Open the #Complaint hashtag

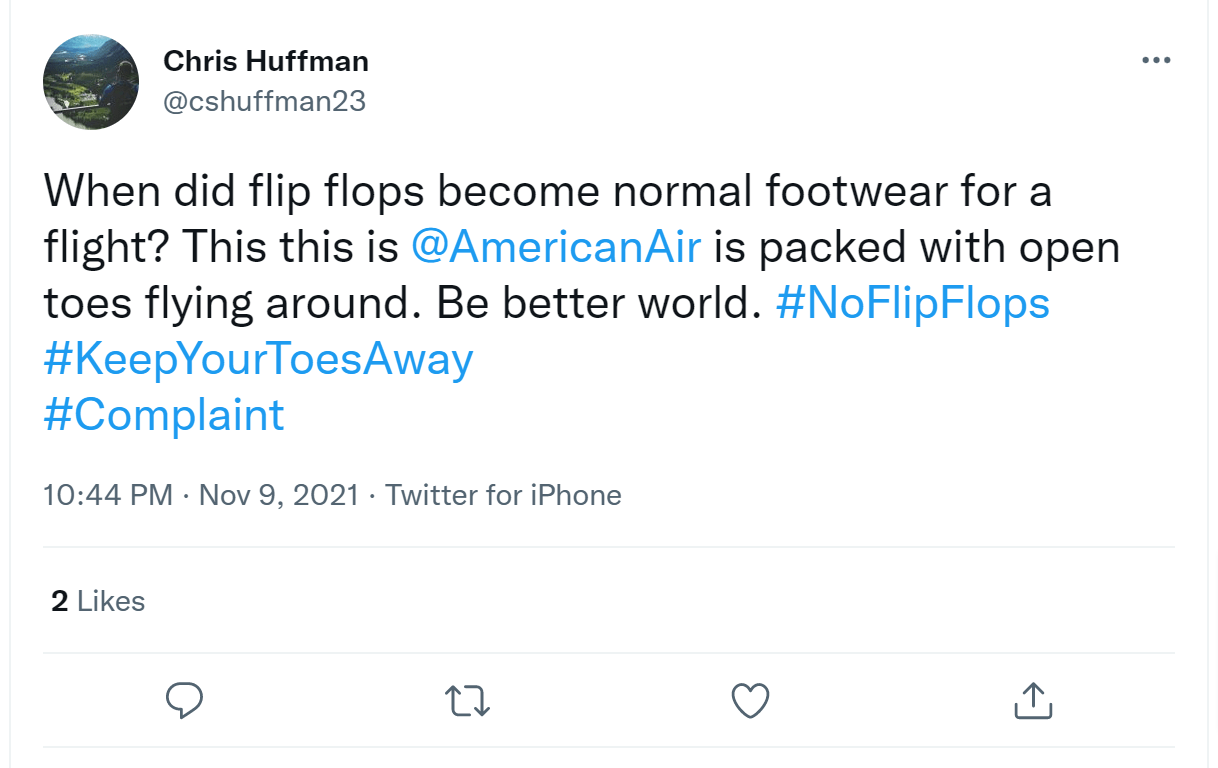163,414
